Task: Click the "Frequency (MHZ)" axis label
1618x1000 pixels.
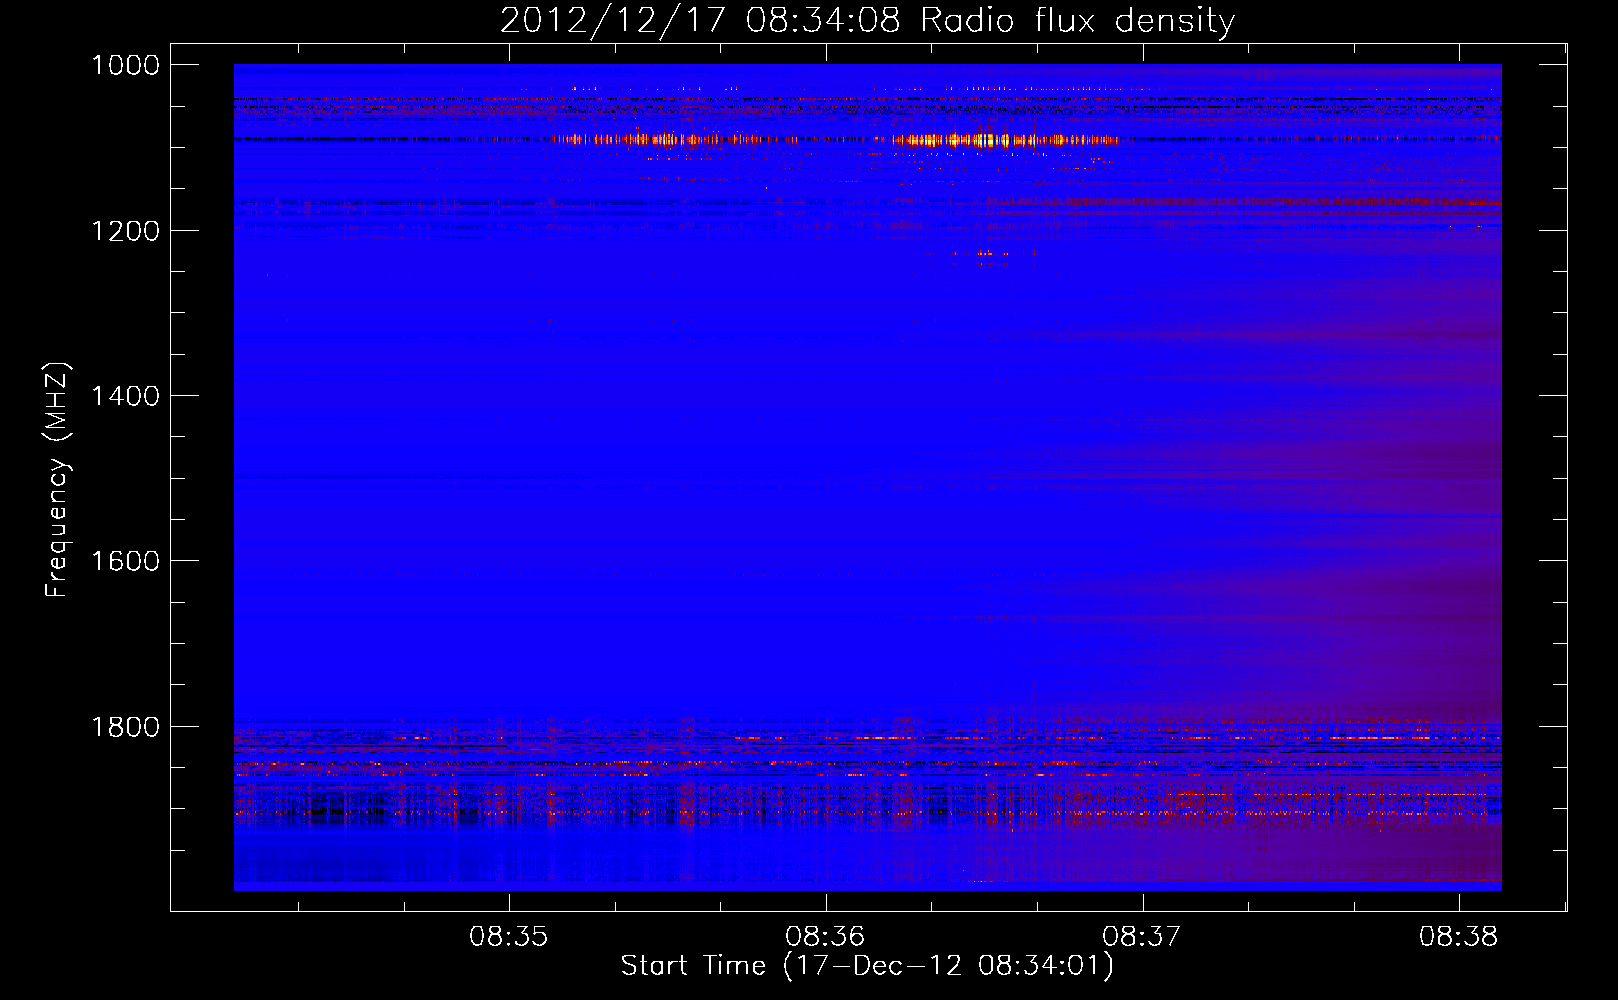Action: 57,480
